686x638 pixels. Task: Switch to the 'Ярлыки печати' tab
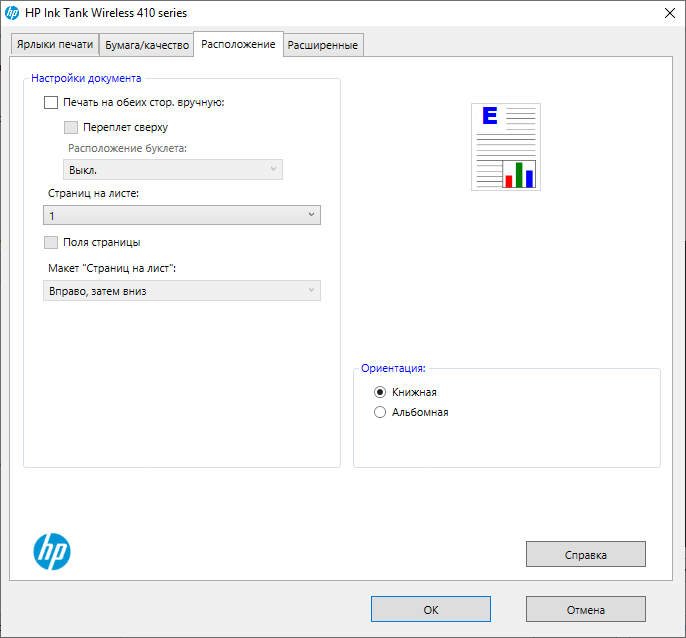pyautogui.click(x=55, y=45)
